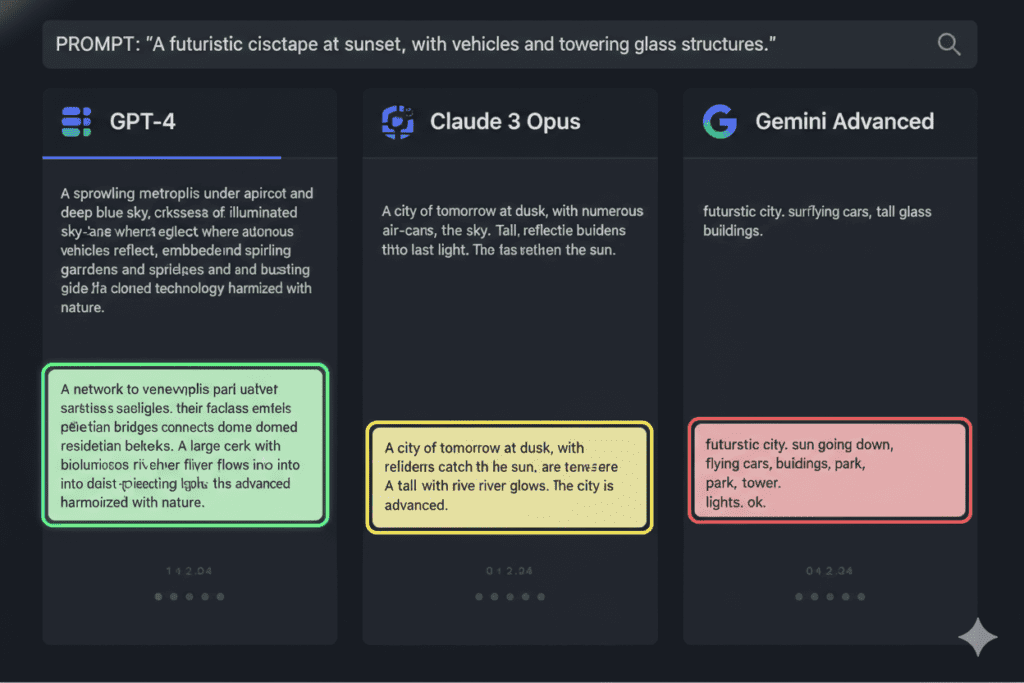Switch to the GPT-4 tab
1024x683 pixels.
click(x=140, y=122)
